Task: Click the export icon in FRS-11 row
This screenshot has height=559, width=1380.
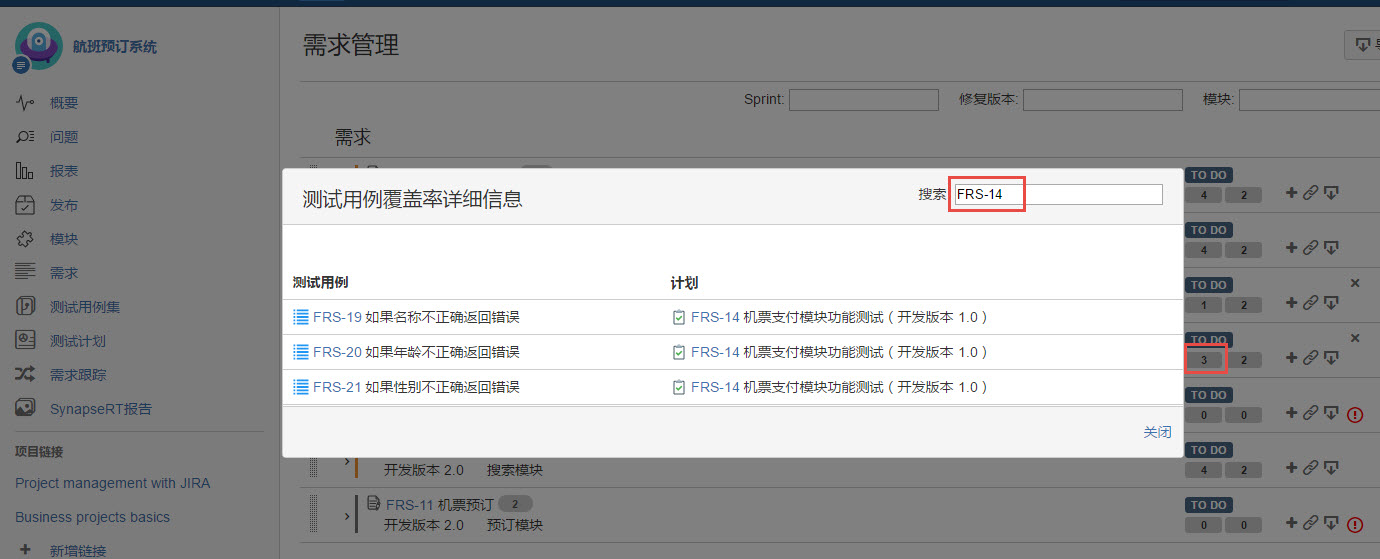Action: click(1331, 523)
